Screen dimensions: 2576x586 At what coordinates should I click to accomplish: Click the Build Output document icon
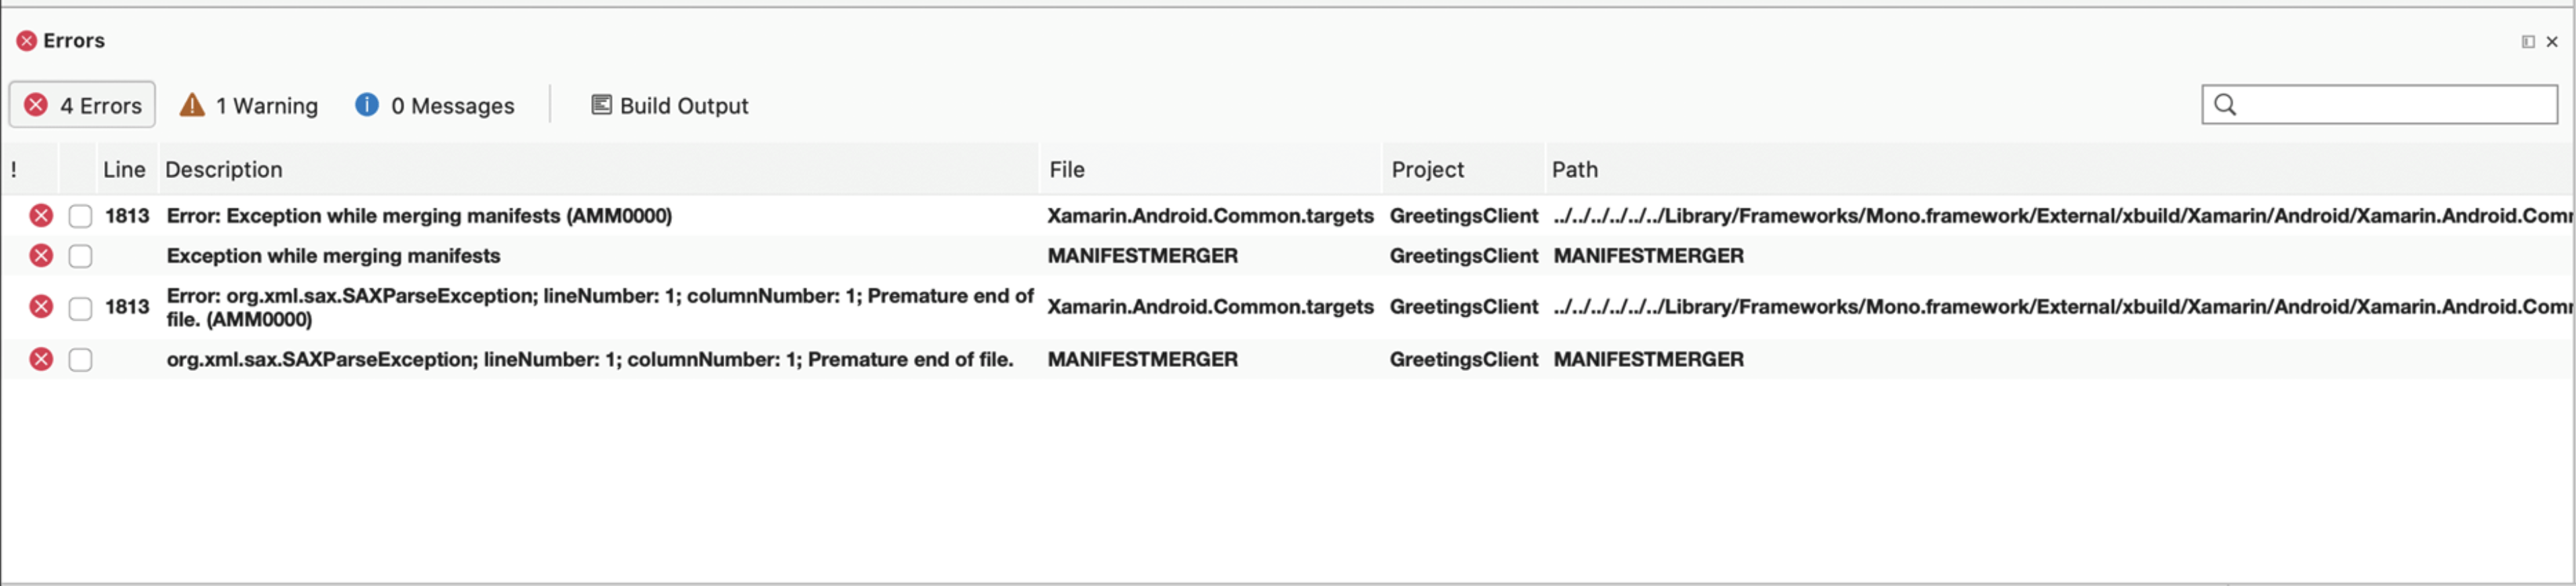tap(600, 104)
